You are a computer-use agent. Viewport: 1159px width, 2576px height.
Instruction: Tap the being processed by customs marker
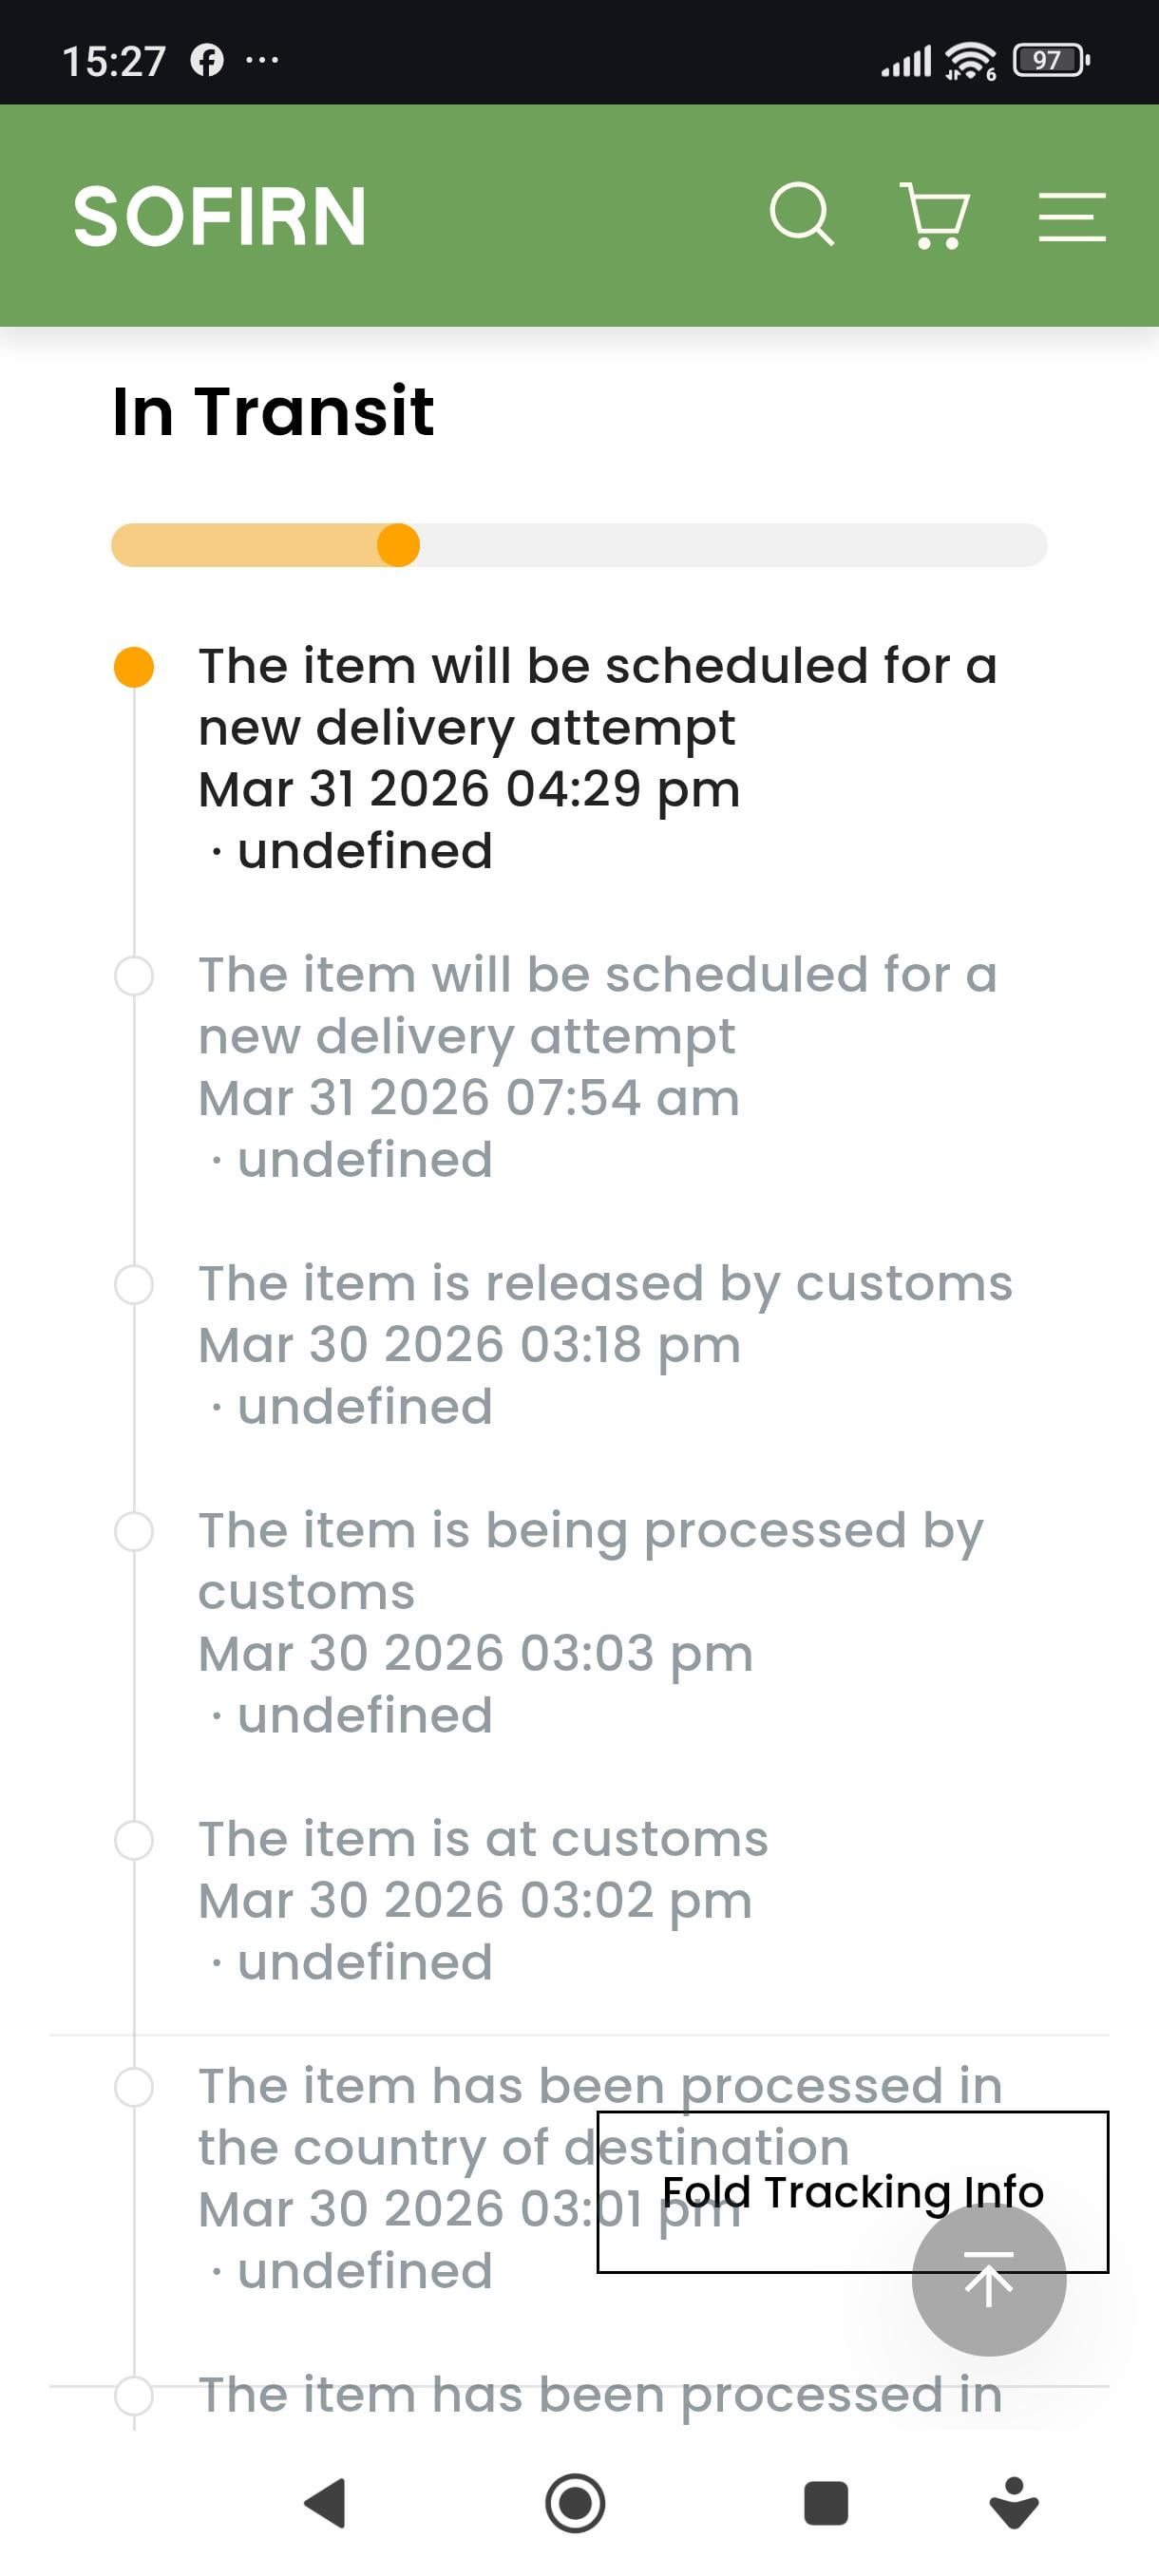[x=134, y=1532]
